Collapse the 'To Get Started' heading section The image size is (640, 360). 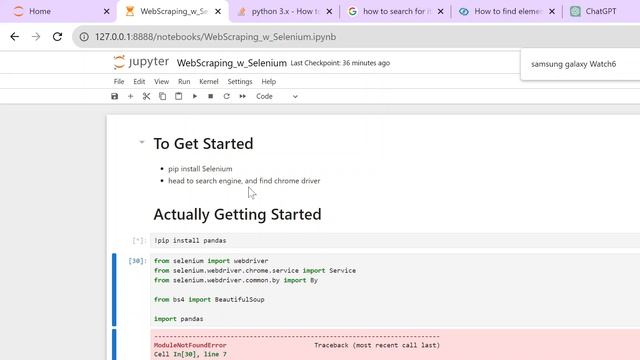click(142, 142)
